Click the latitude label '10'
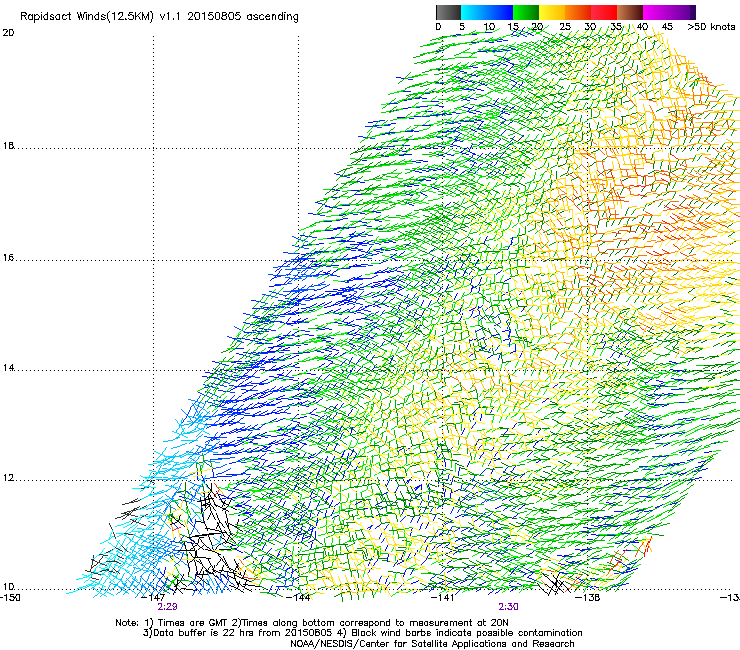Viewport: 740px width, 650px height. (x=8, y=587)
